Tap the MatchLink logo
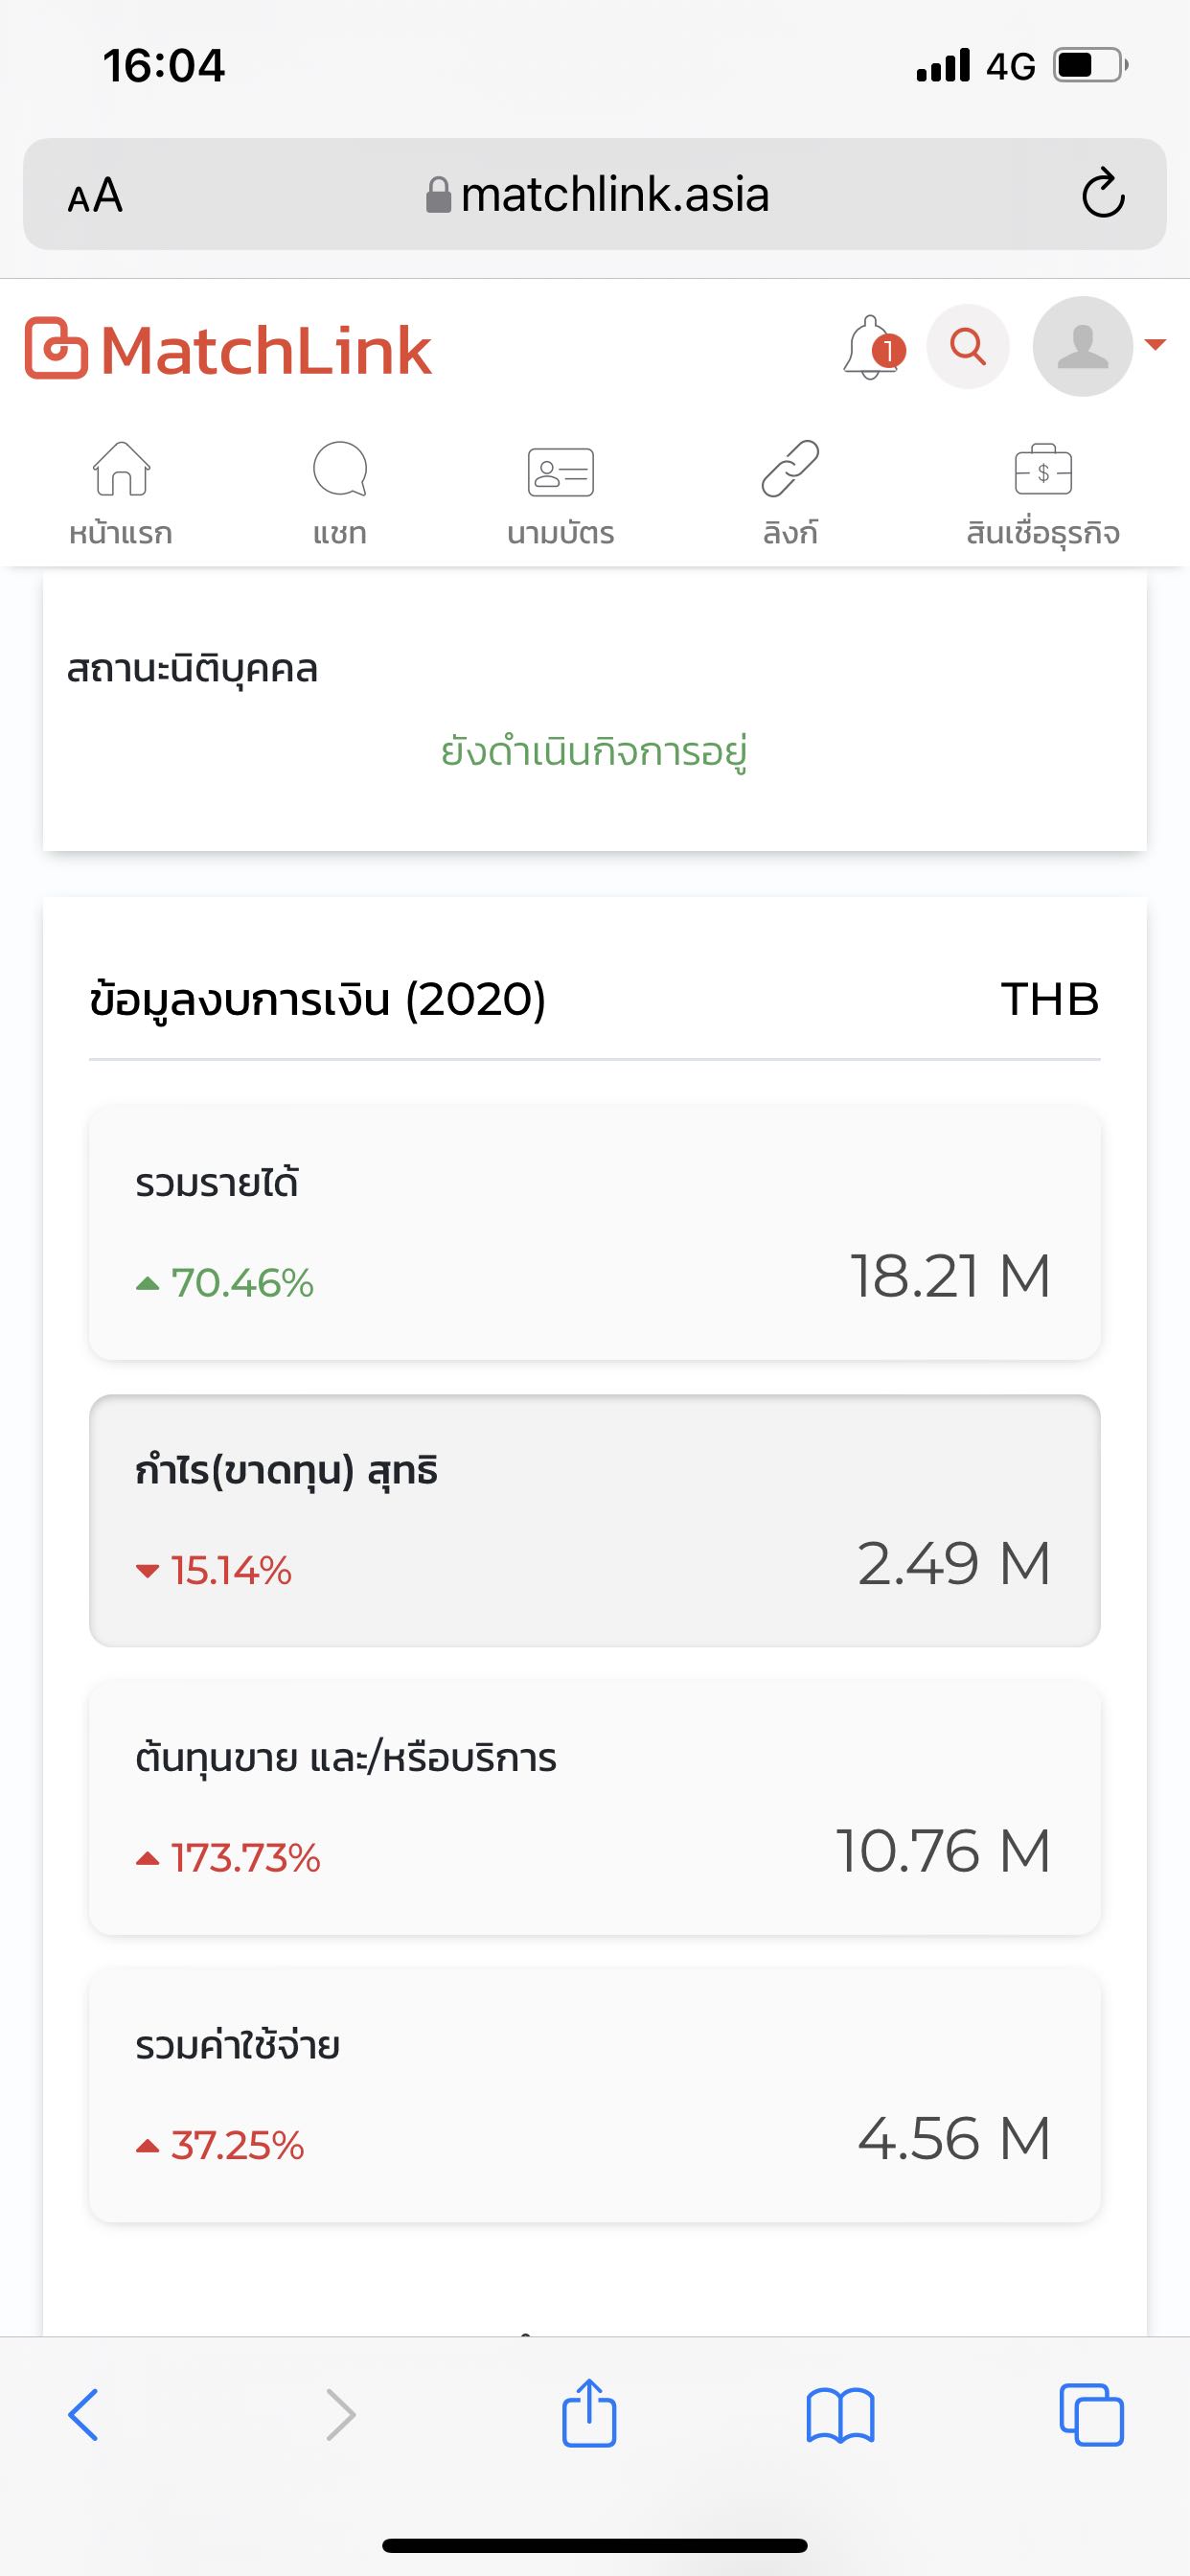The height and width of the screenshot is (2576, 1190). tap(228, 350)
